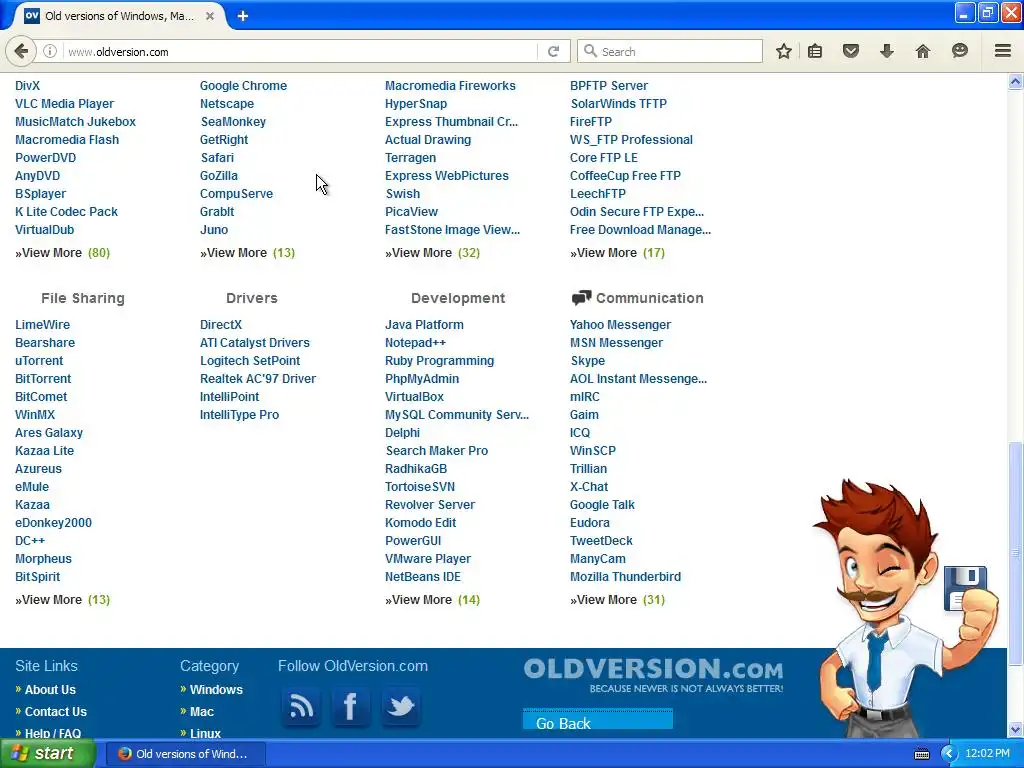Click scrollbar up arrow
Viewport: 1024px width, 768px height.
click(x=1015, y=81)
